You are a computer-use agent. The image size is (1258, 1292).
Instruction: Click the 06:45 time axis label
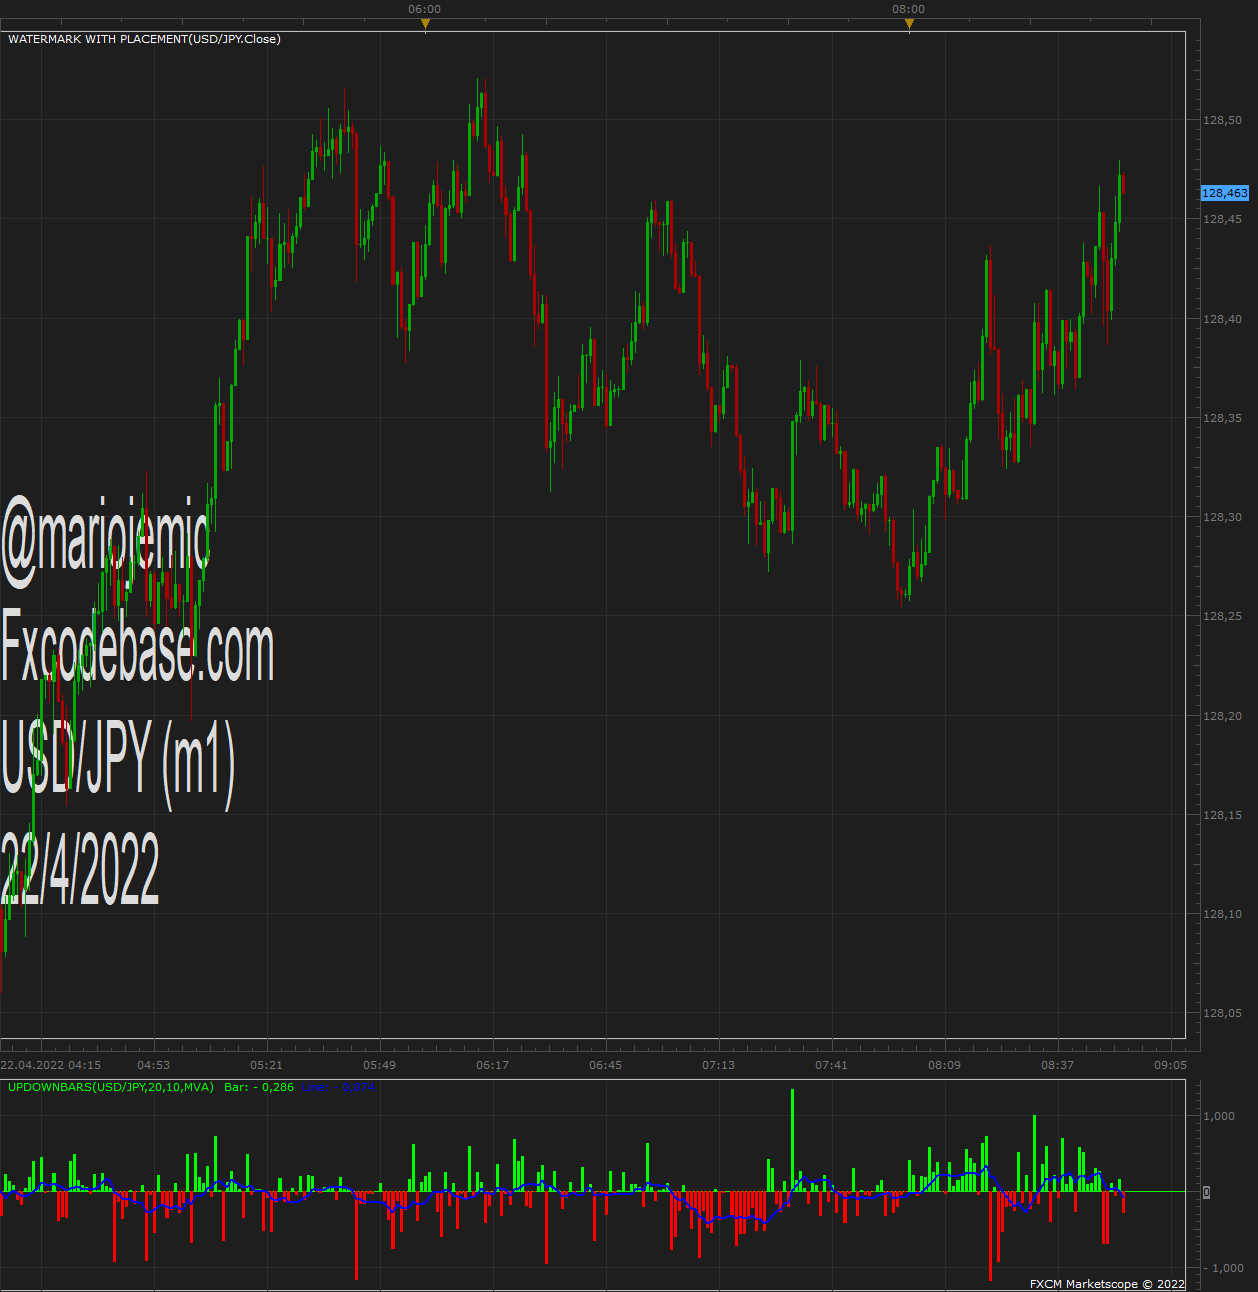pyautogui.click(x=605, y=1065)
